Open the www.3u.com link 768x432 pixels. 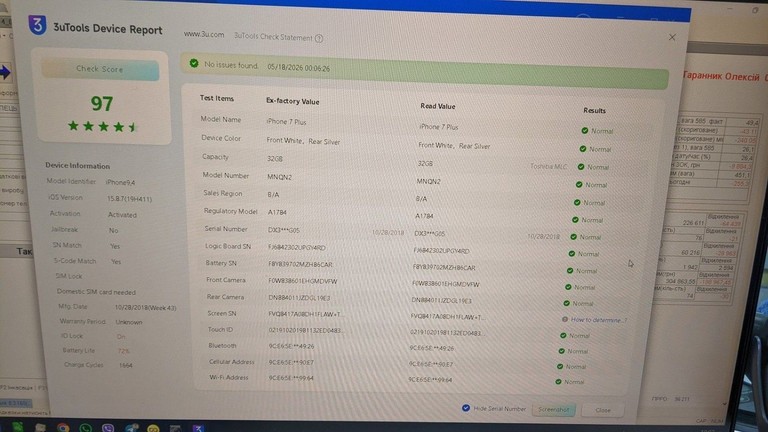(204, 34)
